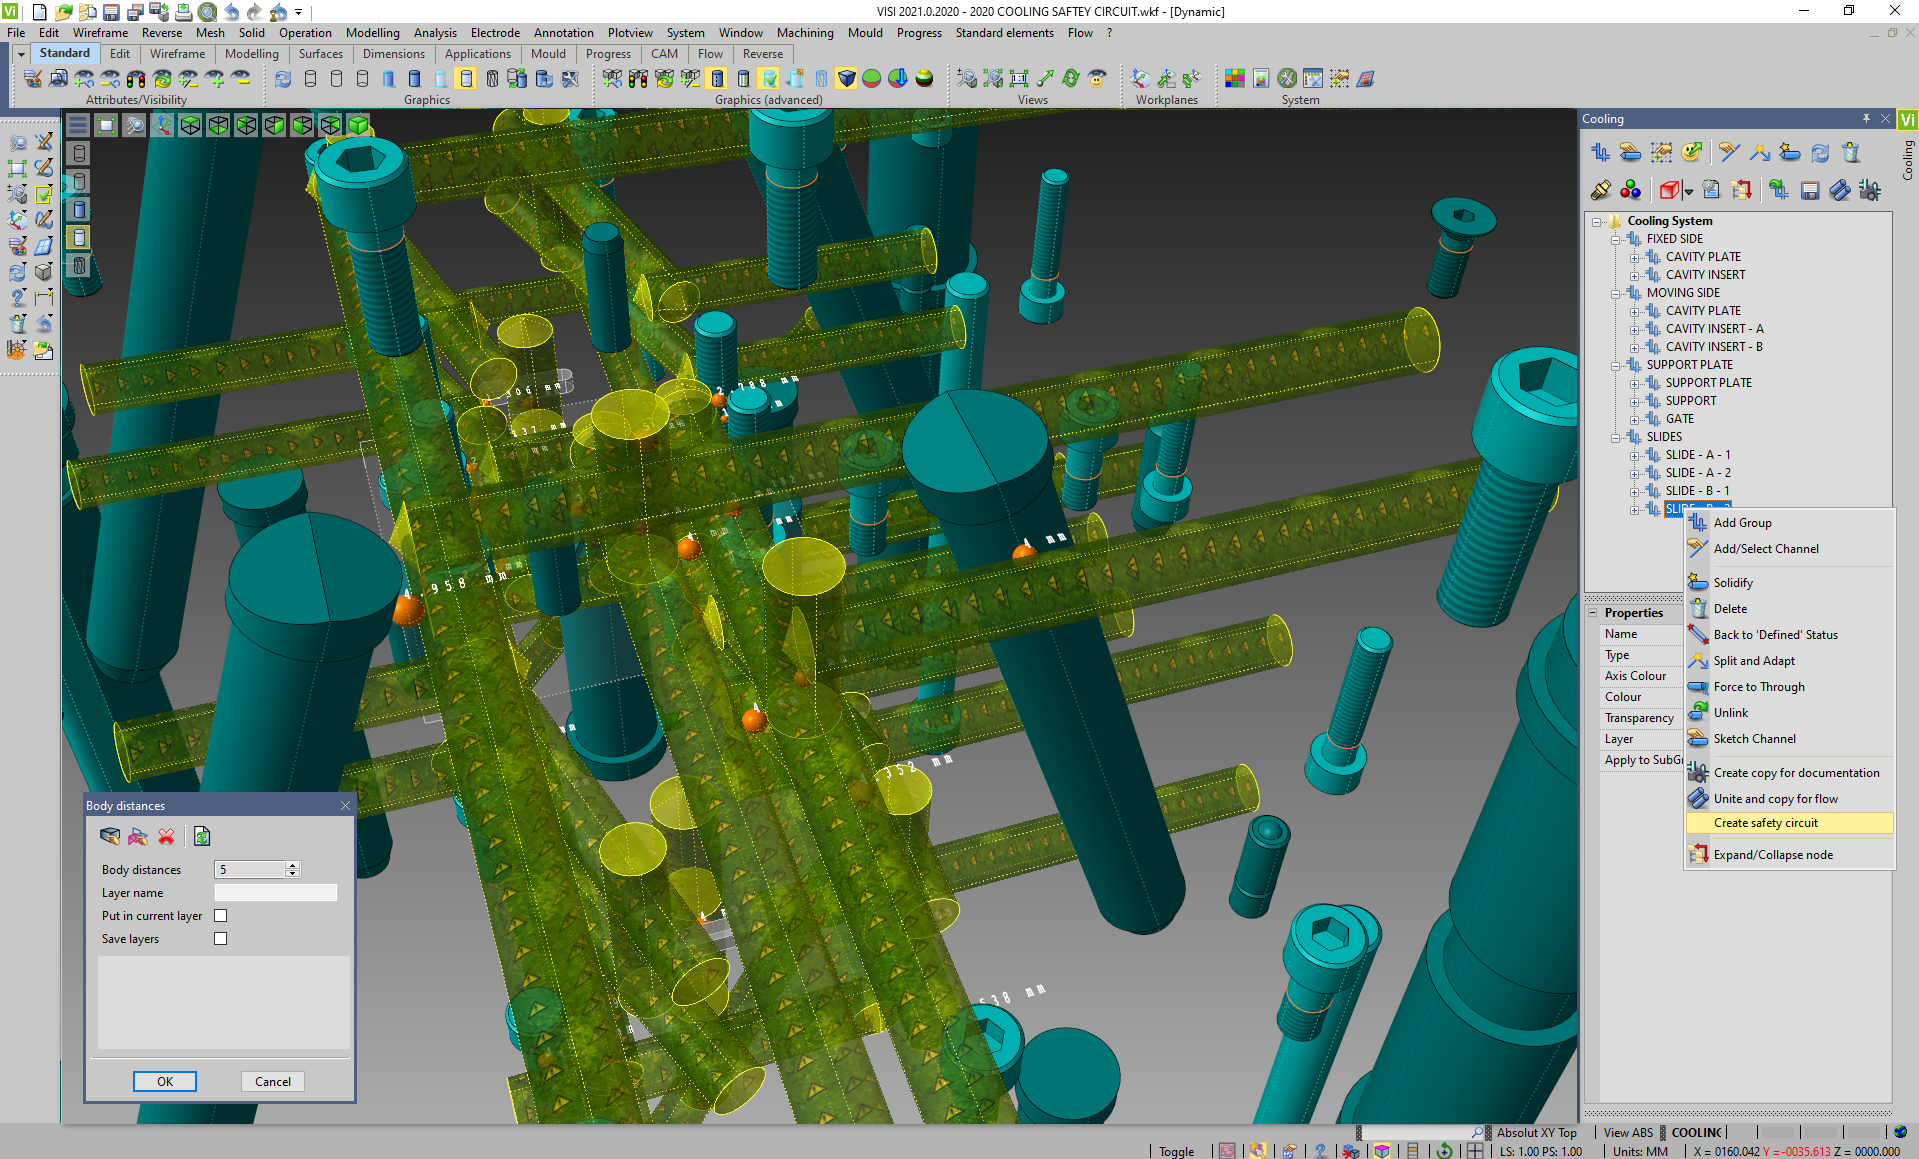Tick the Save layers checkbox
Image resolution: width=1919 pixels, height=1159 pixels.
221,939
